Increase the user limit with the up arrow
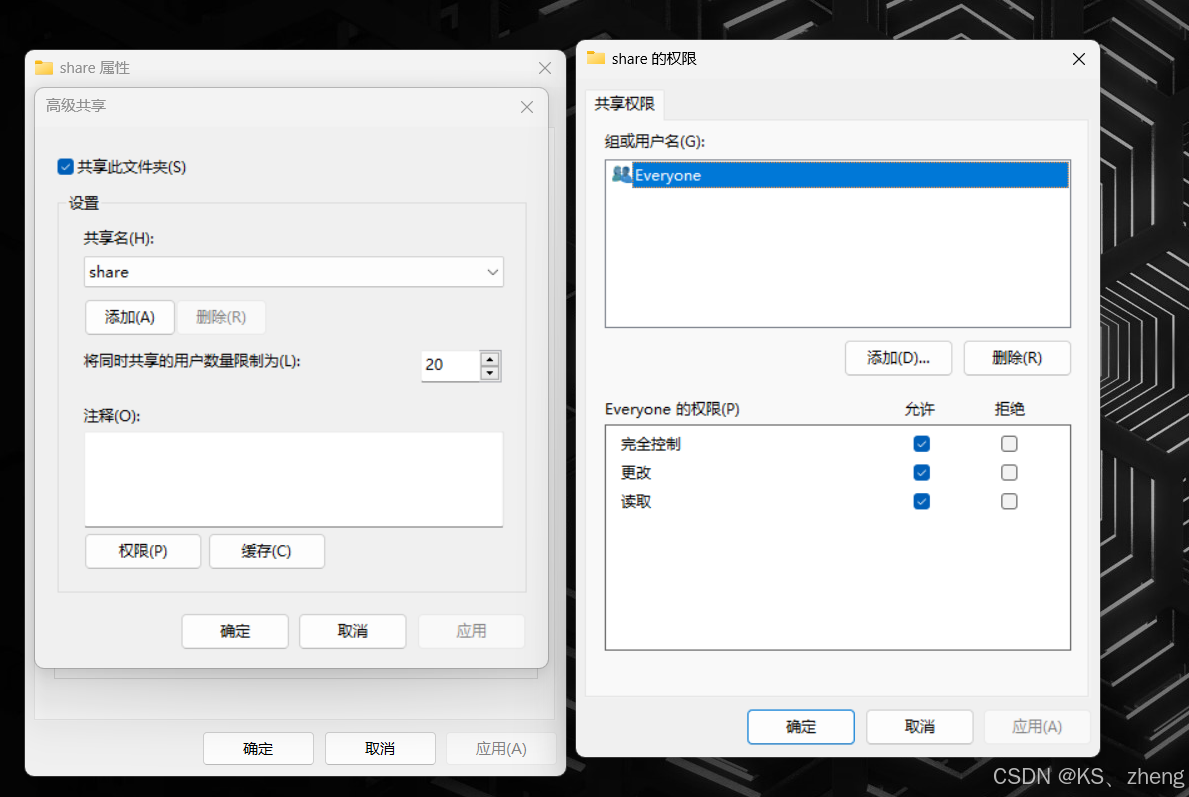1189x797 pixels. [x=490, y=359]
